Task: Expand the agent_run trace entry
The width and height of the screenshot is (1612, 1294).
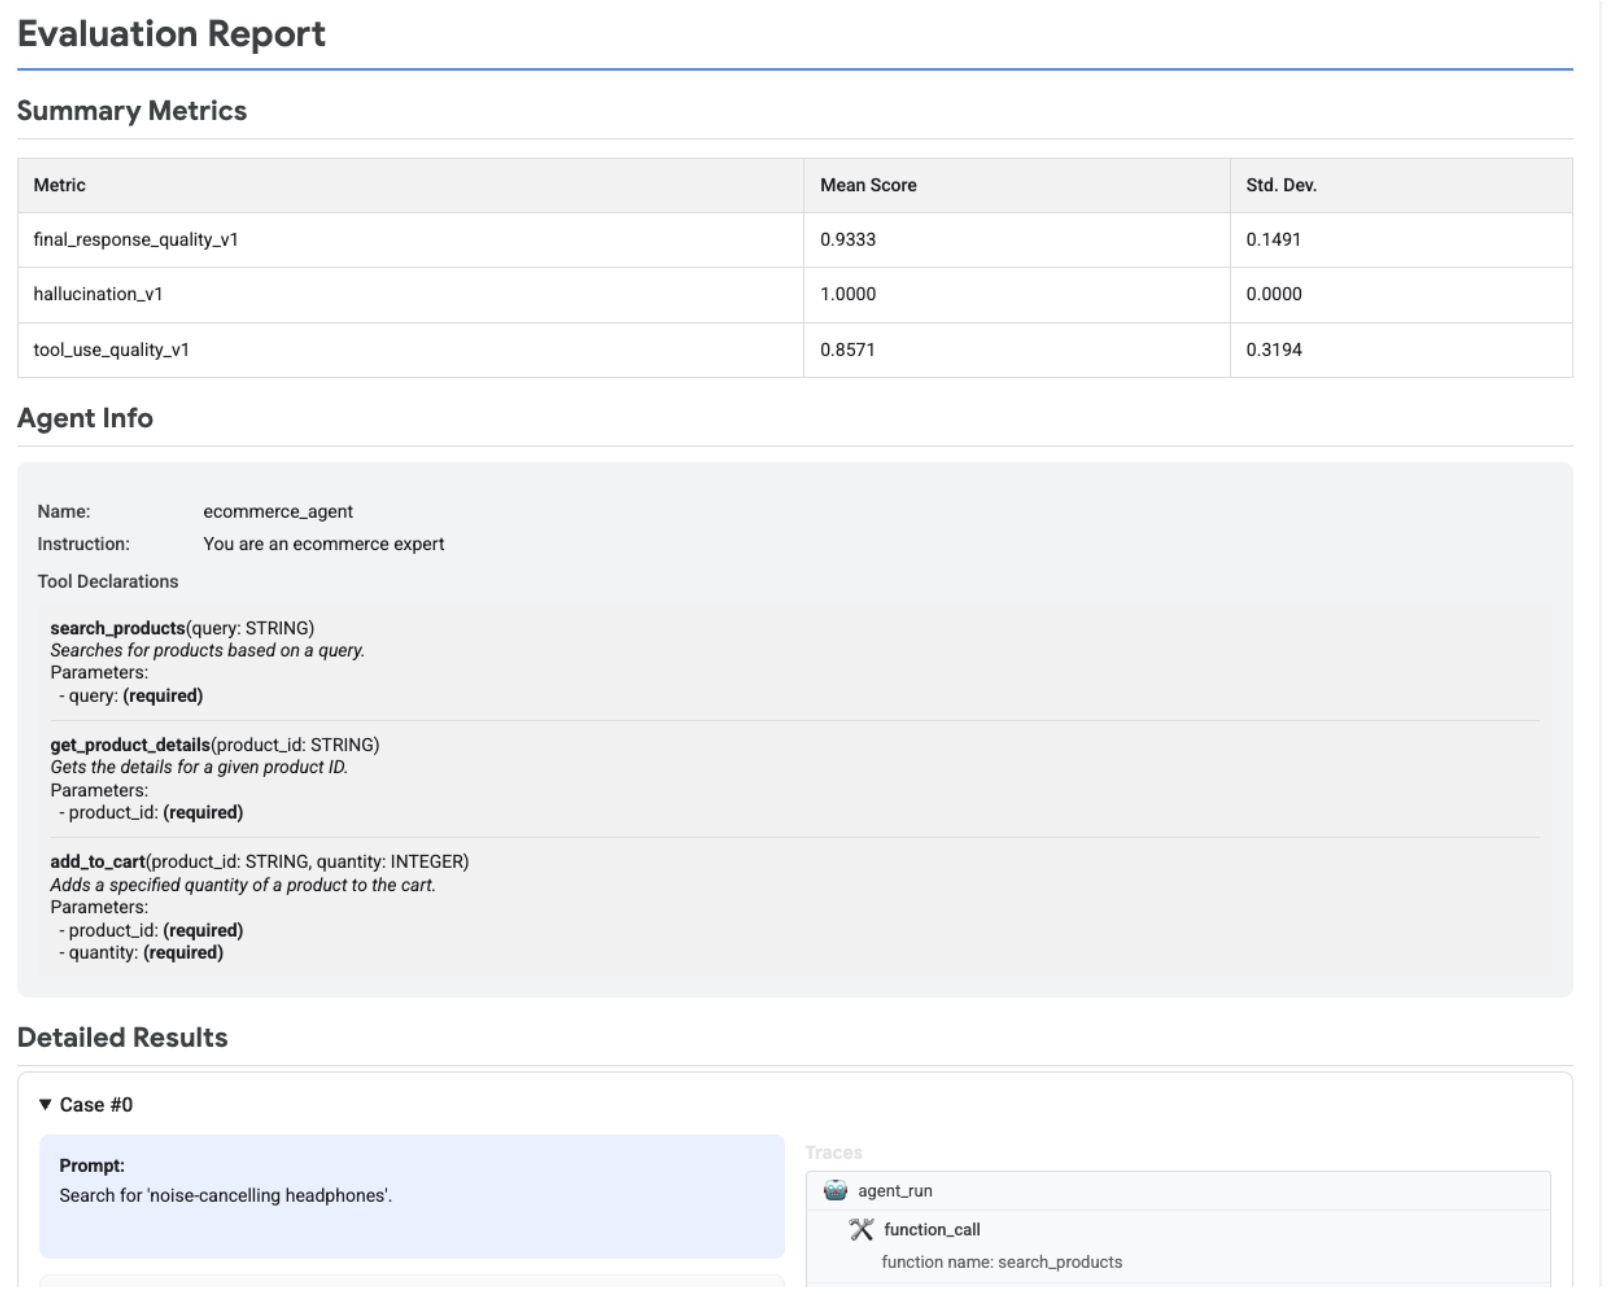Action: pyautogui.click(x=895, y=1190)
